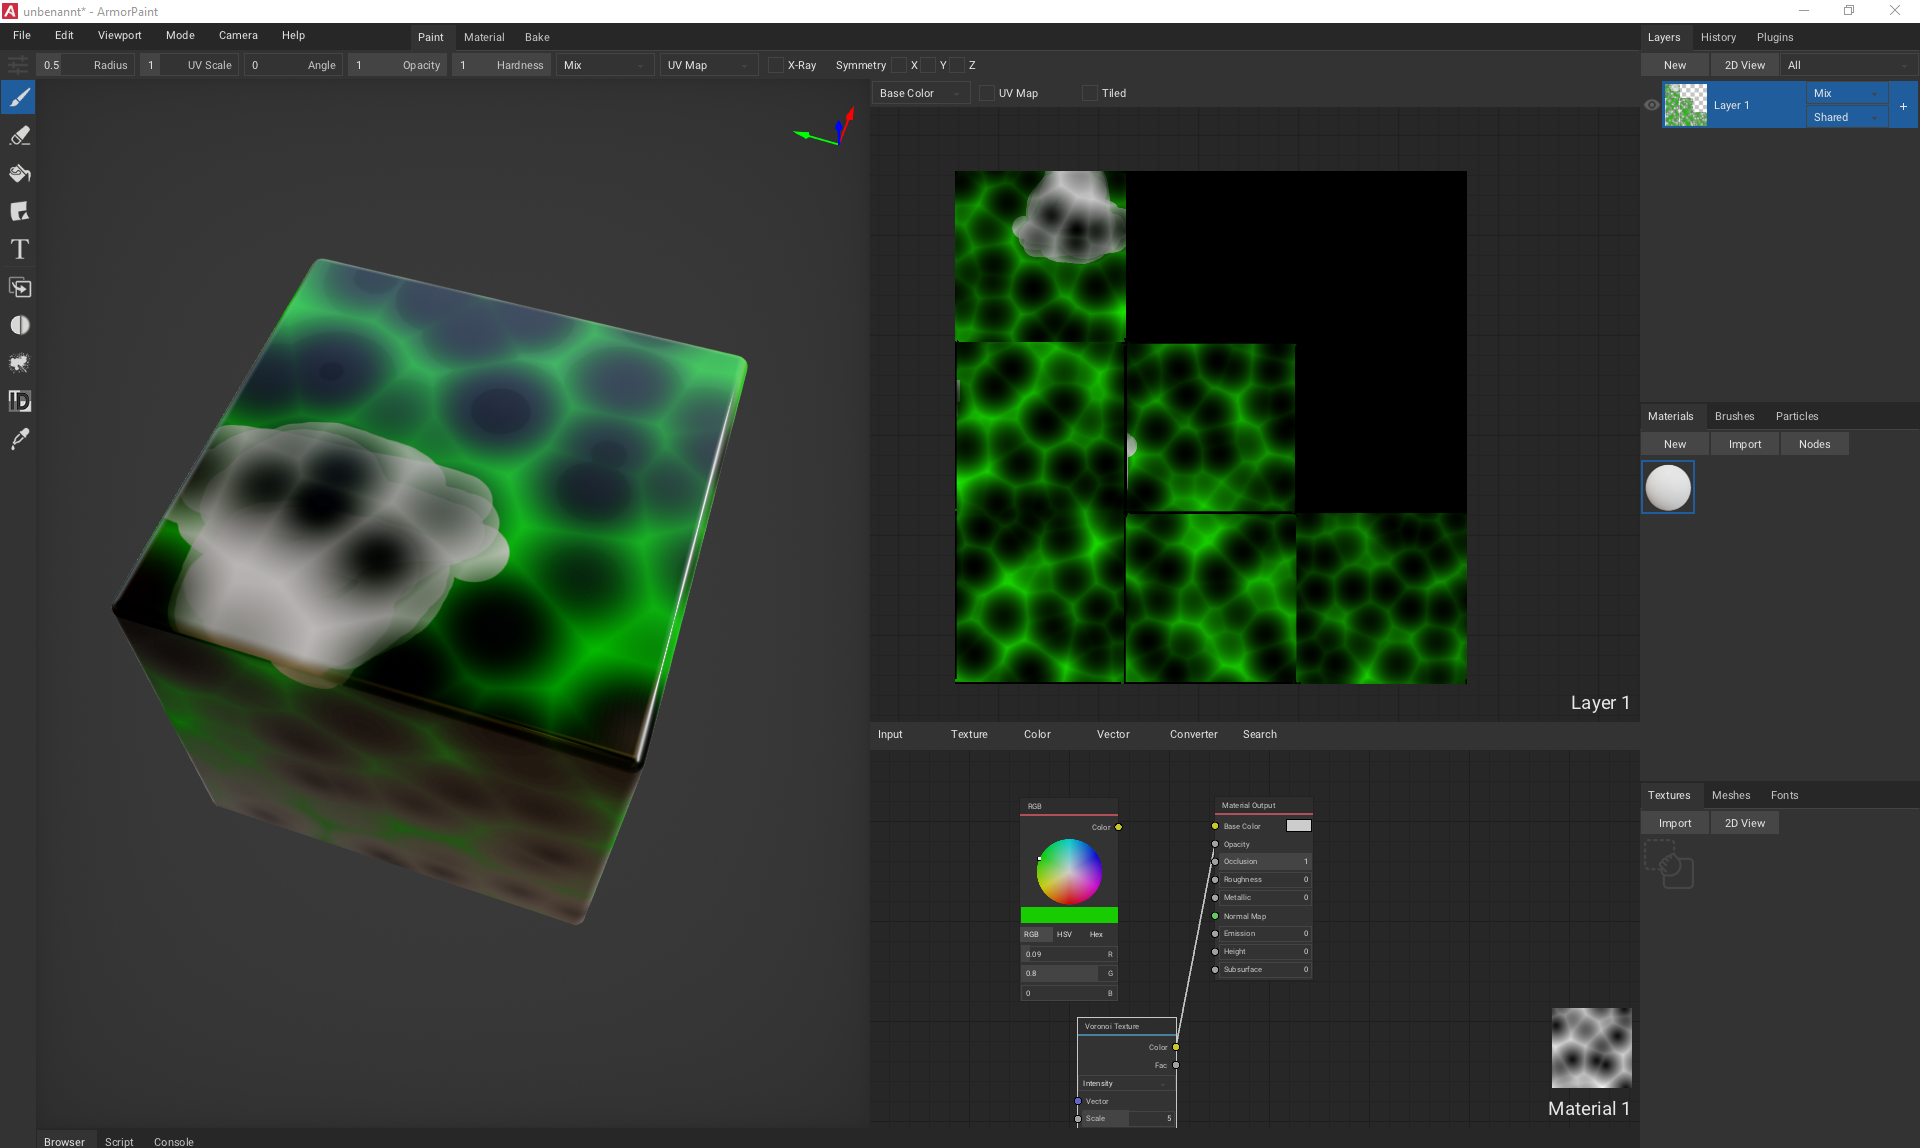Click the 2D View button in Layers
Viewport: 1920px width, 1148px height.
click(1745, 65)
